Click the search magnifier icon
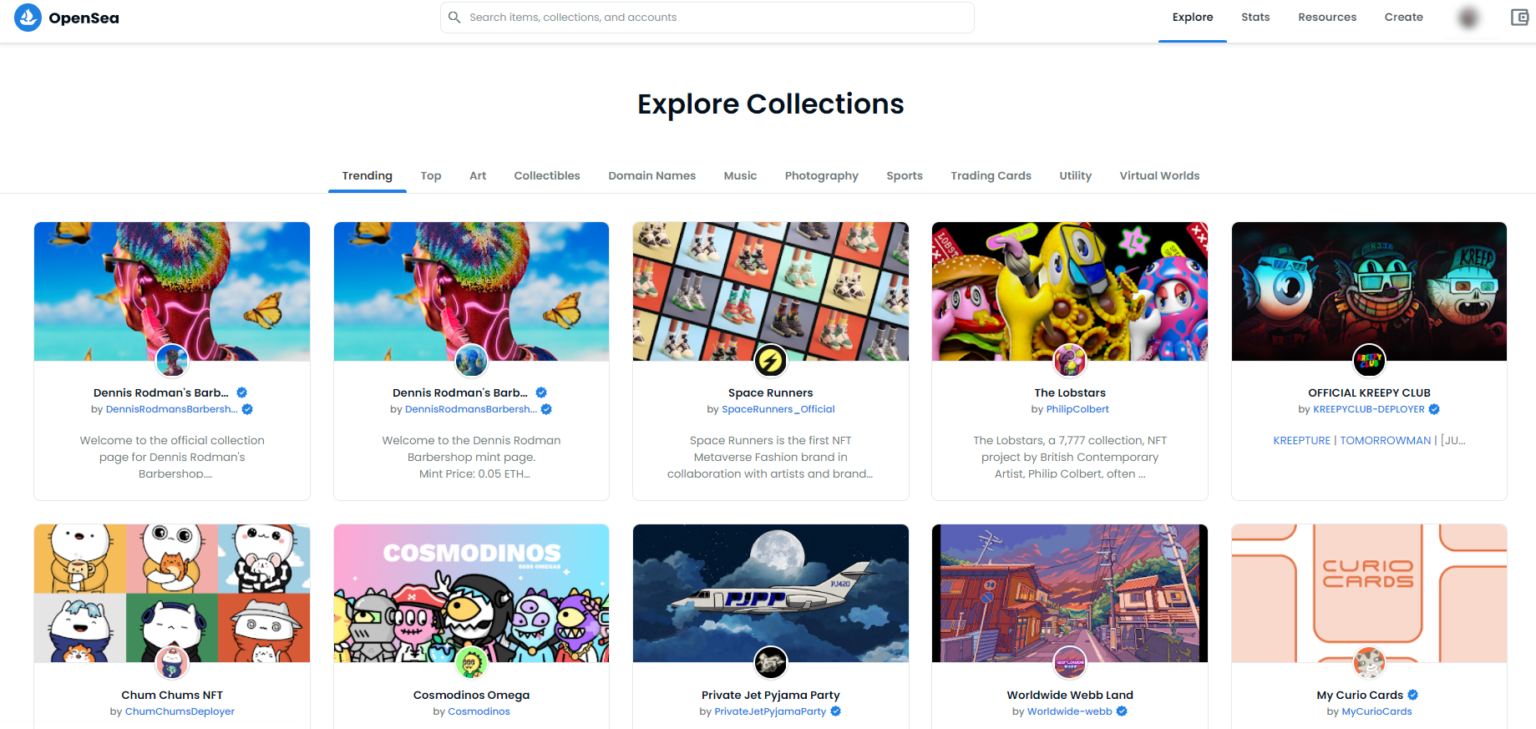Viewport: 1536px width, 729px height. 454,17
